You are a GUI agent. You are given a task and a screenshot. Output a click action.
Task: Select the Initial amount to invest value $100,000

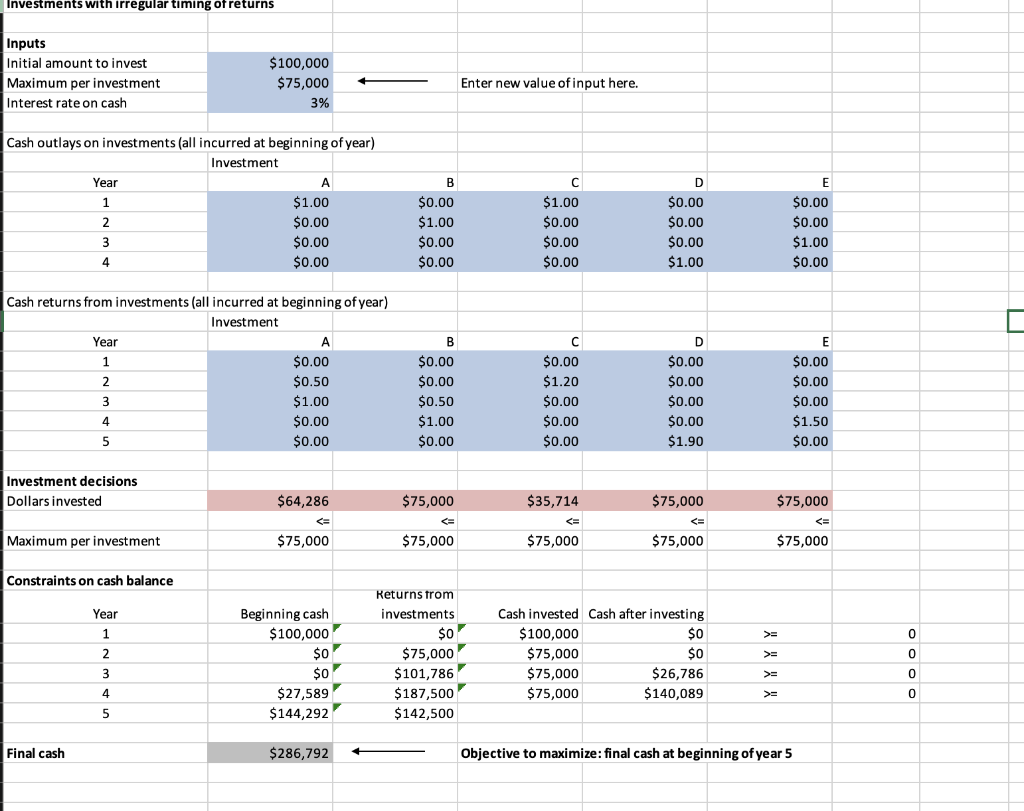point(270,63)
